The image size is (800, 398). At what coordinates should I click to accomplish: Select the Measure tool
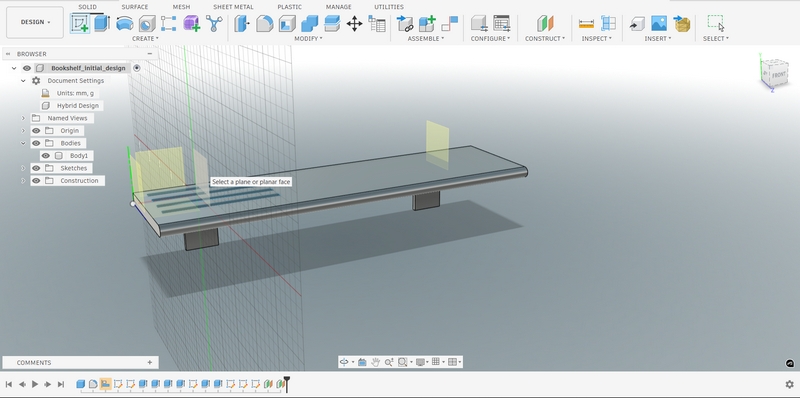586,23
